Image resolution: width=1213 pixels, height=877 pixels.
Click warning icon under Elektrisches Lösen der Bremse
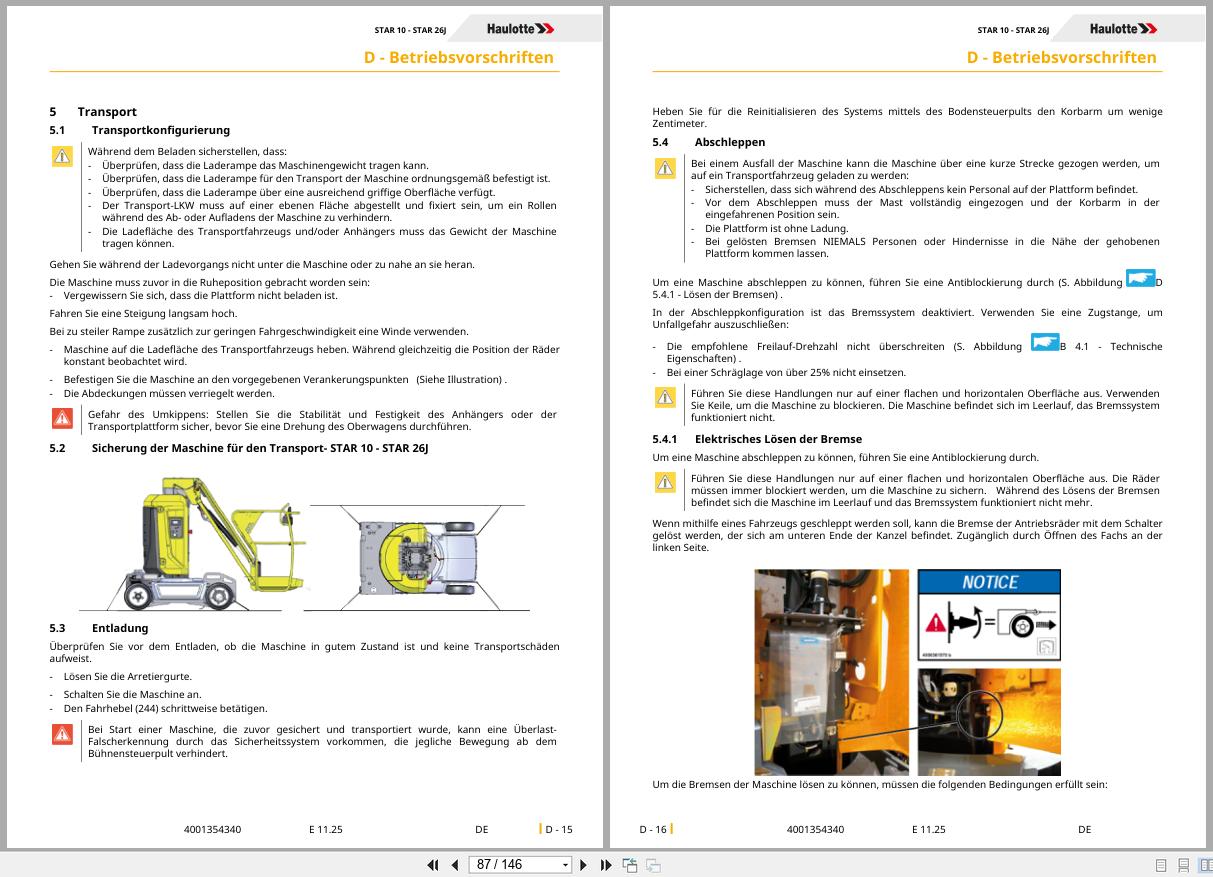[665, 483]
